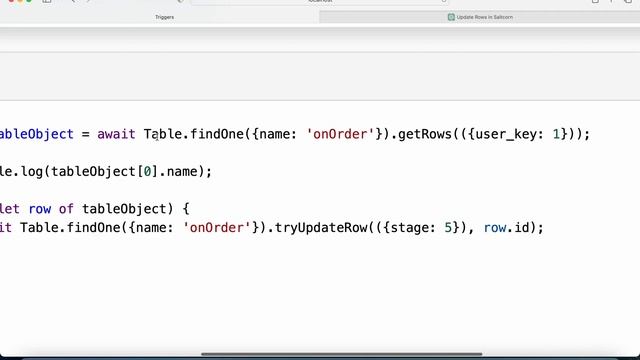Click the horizontal scrollbar under the code
The image size is (640, 360).
pos(342,354)
